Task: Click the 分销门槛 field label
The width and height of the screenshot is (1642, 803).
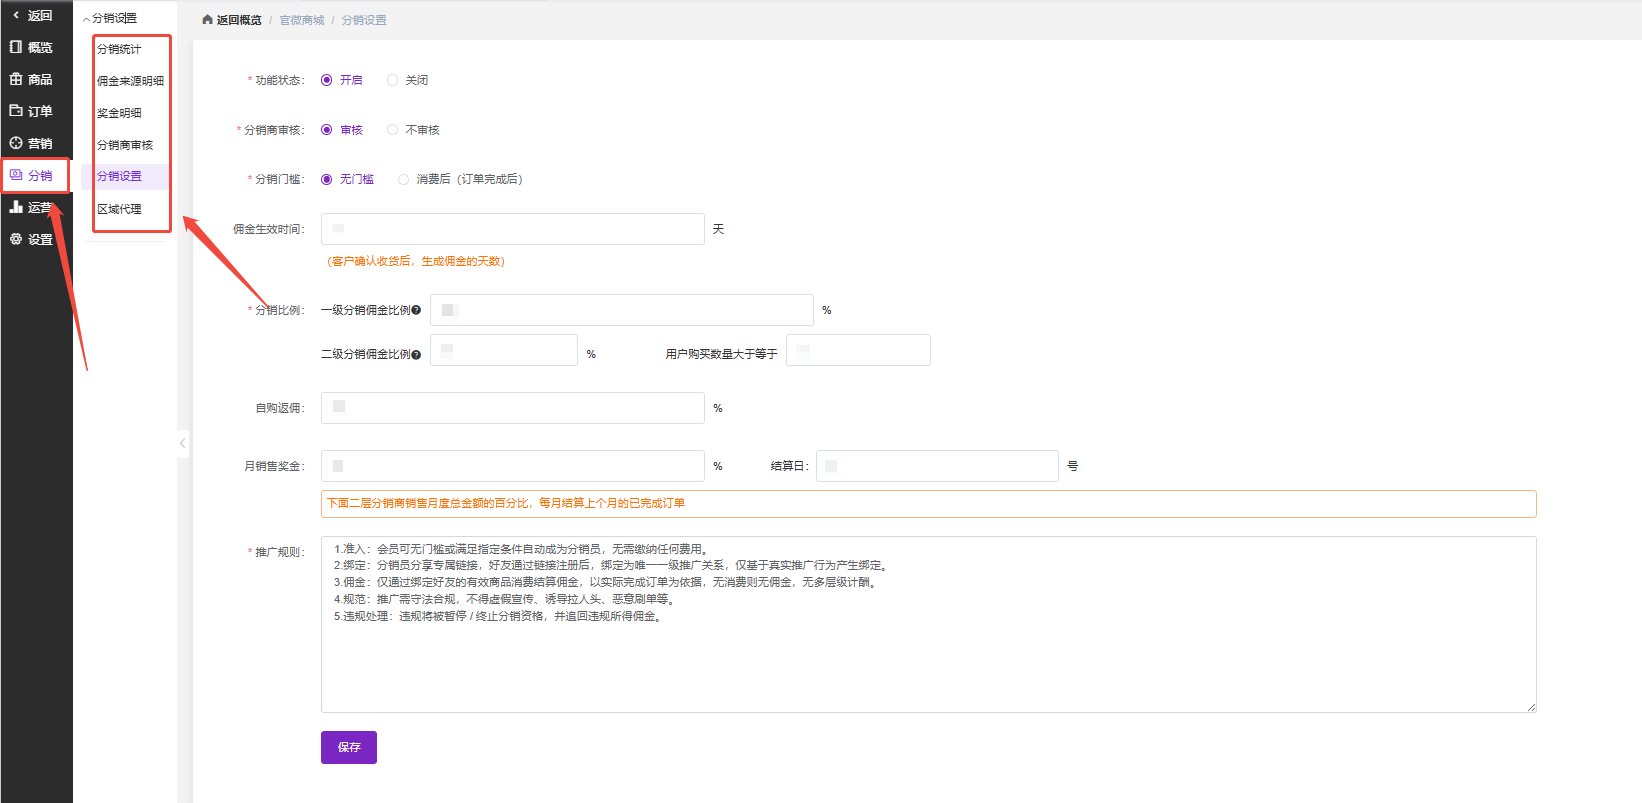Action: (279, 179)
